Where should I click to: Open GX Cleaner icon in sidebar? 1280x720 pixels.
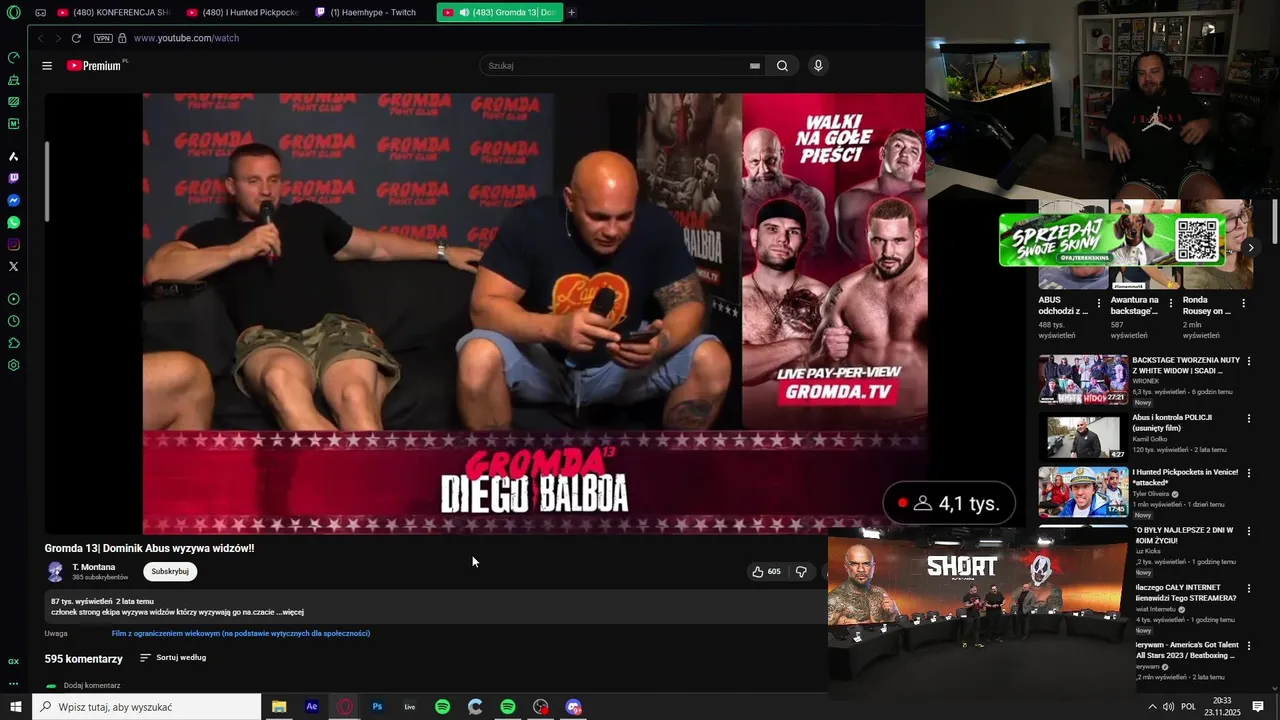click(13, 79)
